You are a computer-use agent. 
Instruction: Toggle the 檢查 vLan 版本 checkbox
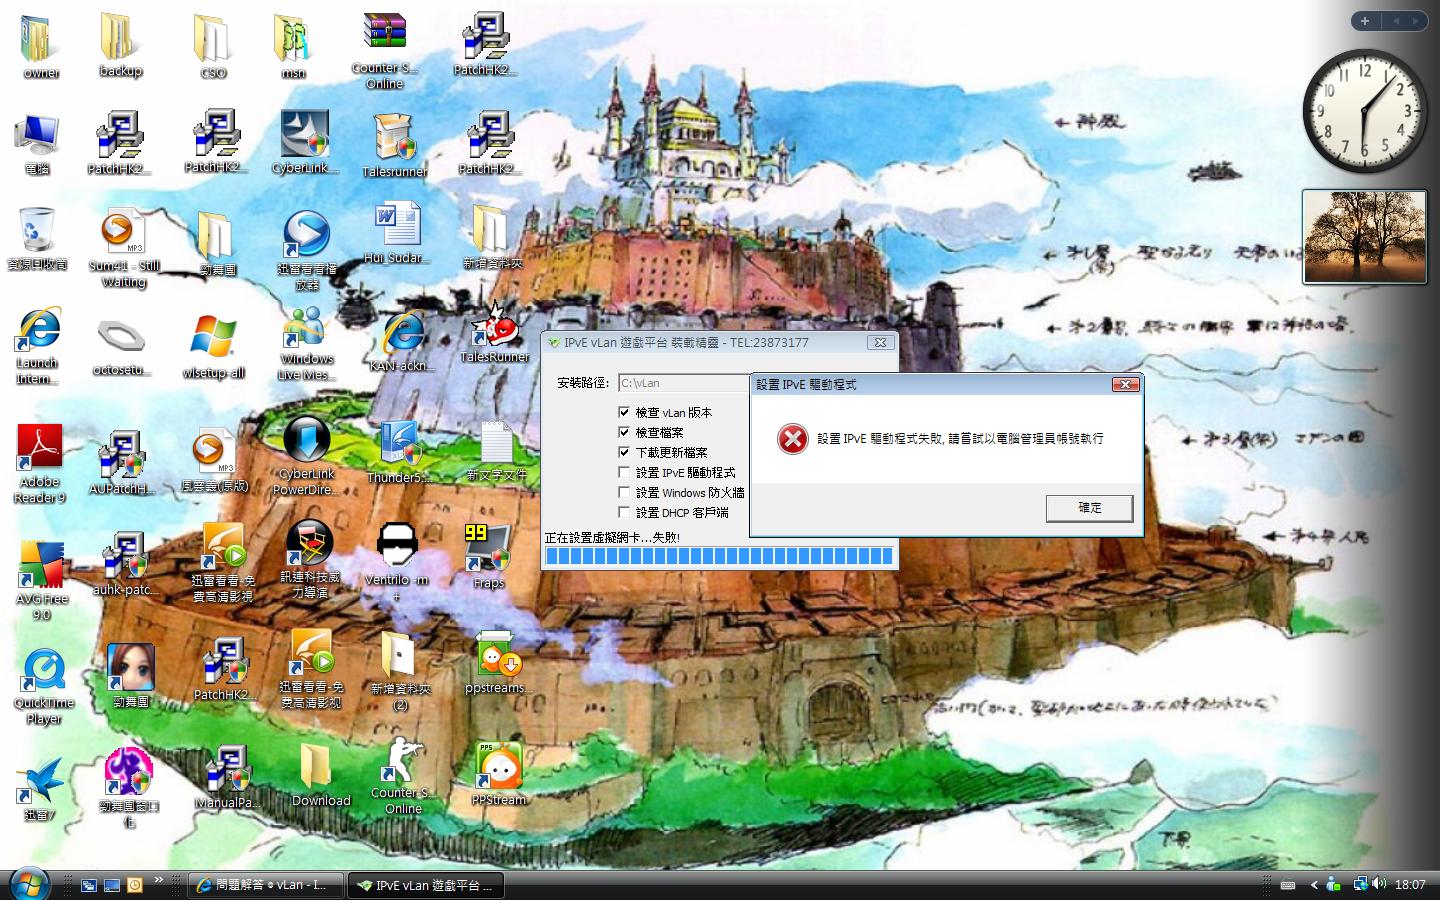[624, 412]
